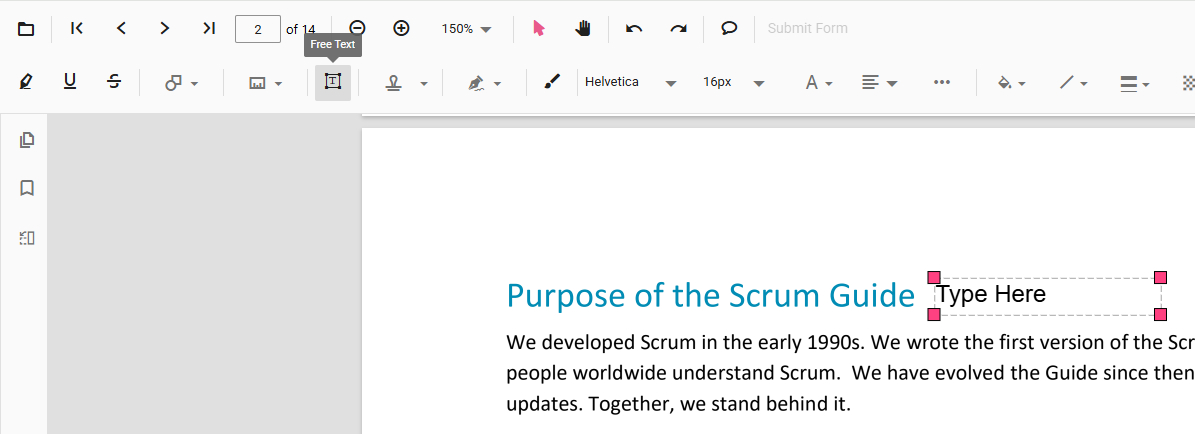Select the Free Text annotation tool
The height and width of the screenshot is (434, 1195).
click(332, 82)
